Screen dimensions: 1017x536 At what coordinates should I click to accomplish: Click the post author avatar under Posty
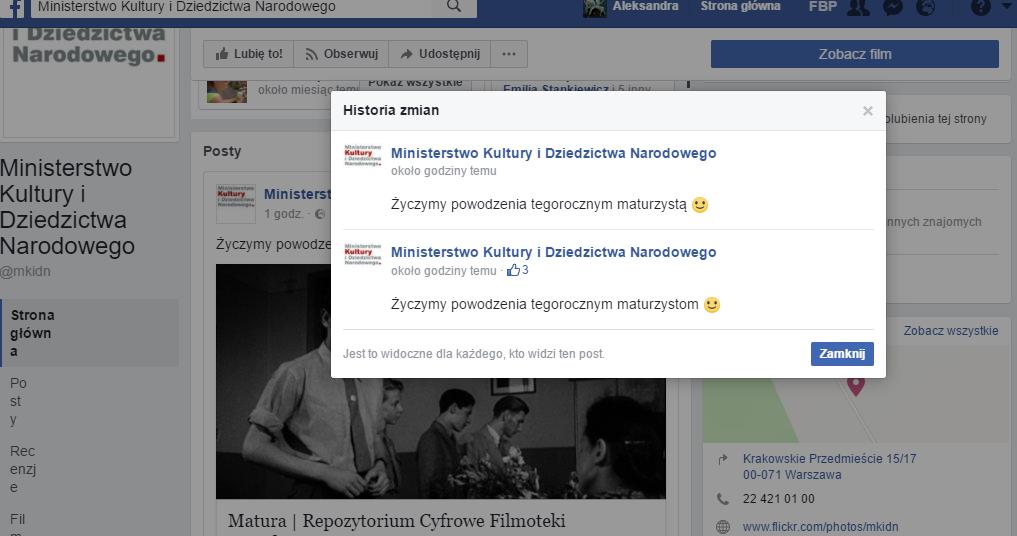235,203
